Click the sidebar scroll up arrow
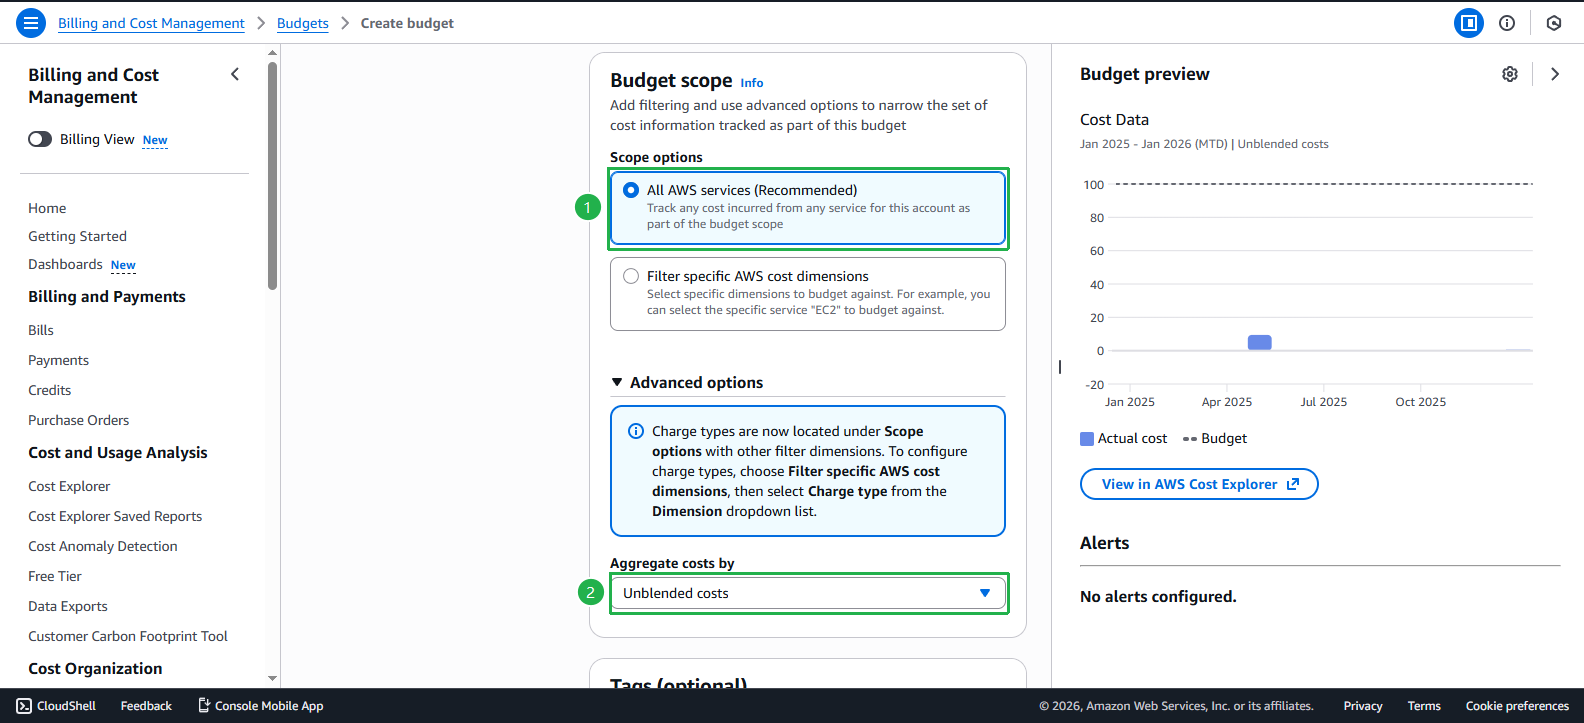This screenshot has height=723, width=1584. pos(272,53)
